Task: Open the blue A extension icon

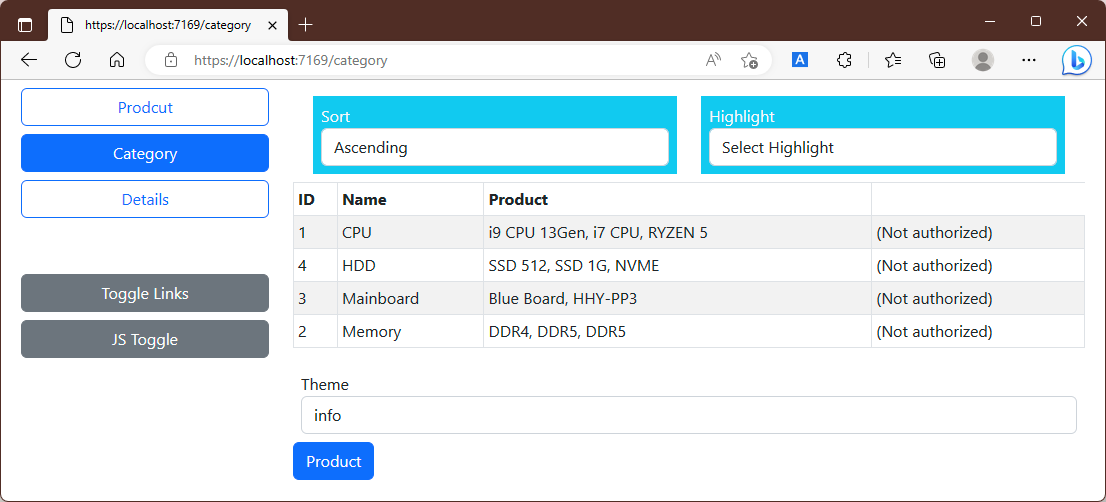Action: 800,60
